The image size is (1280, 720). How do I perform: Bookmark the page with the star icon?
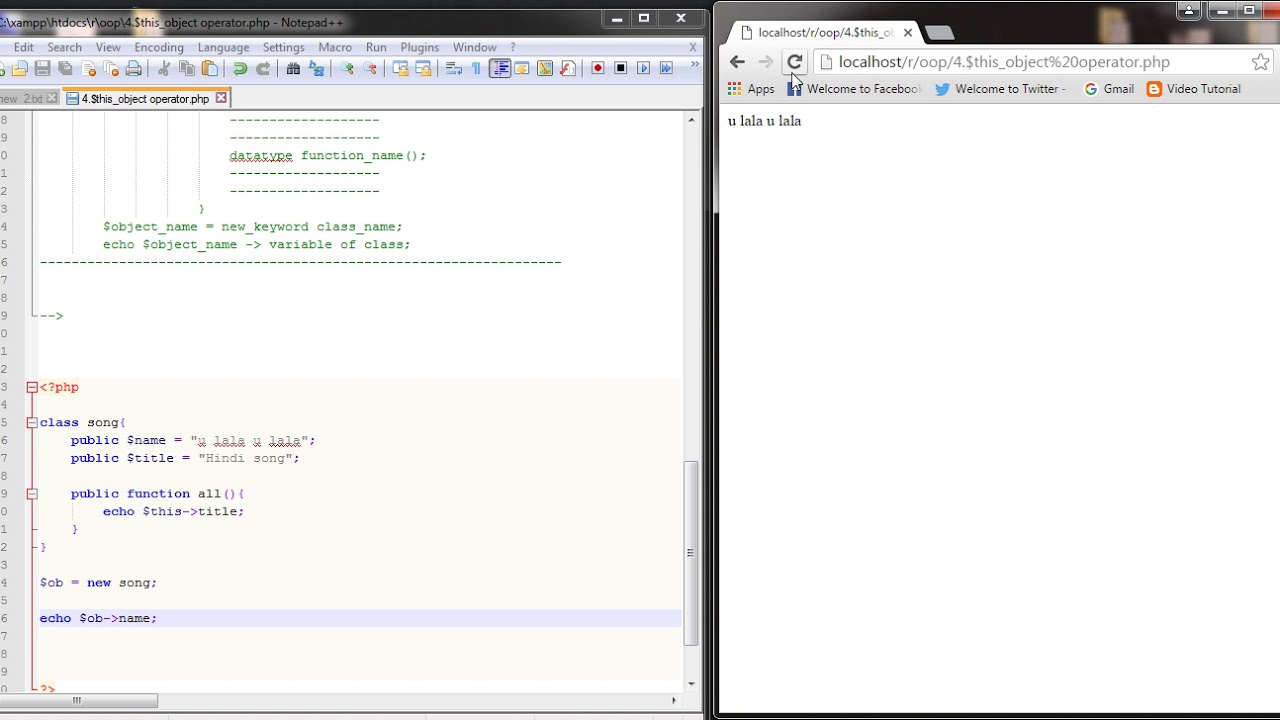[1260, 62]
